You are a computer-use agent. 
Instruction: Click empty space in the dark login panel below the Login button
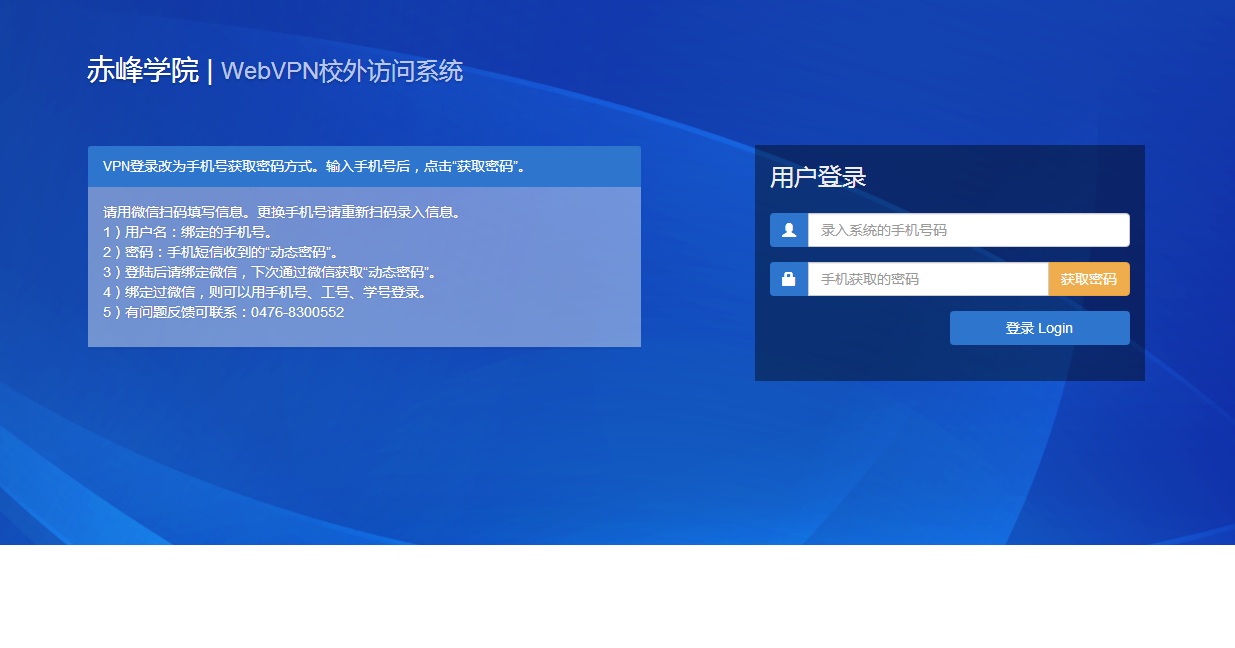click(x=949, y=363)
